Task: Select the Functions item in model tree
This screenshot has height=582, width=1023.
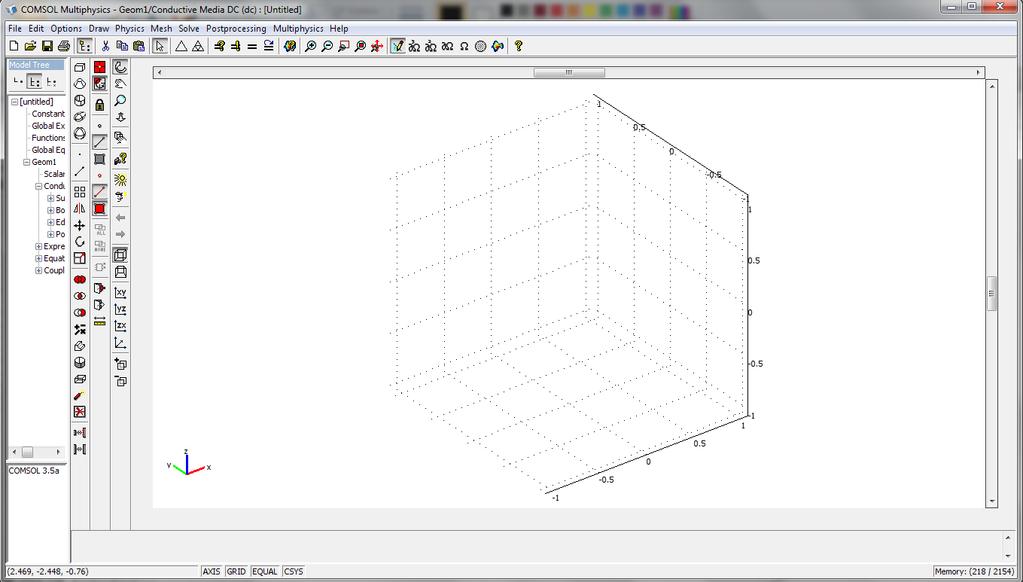Action: pyautogui.click(x=48, y=138)
